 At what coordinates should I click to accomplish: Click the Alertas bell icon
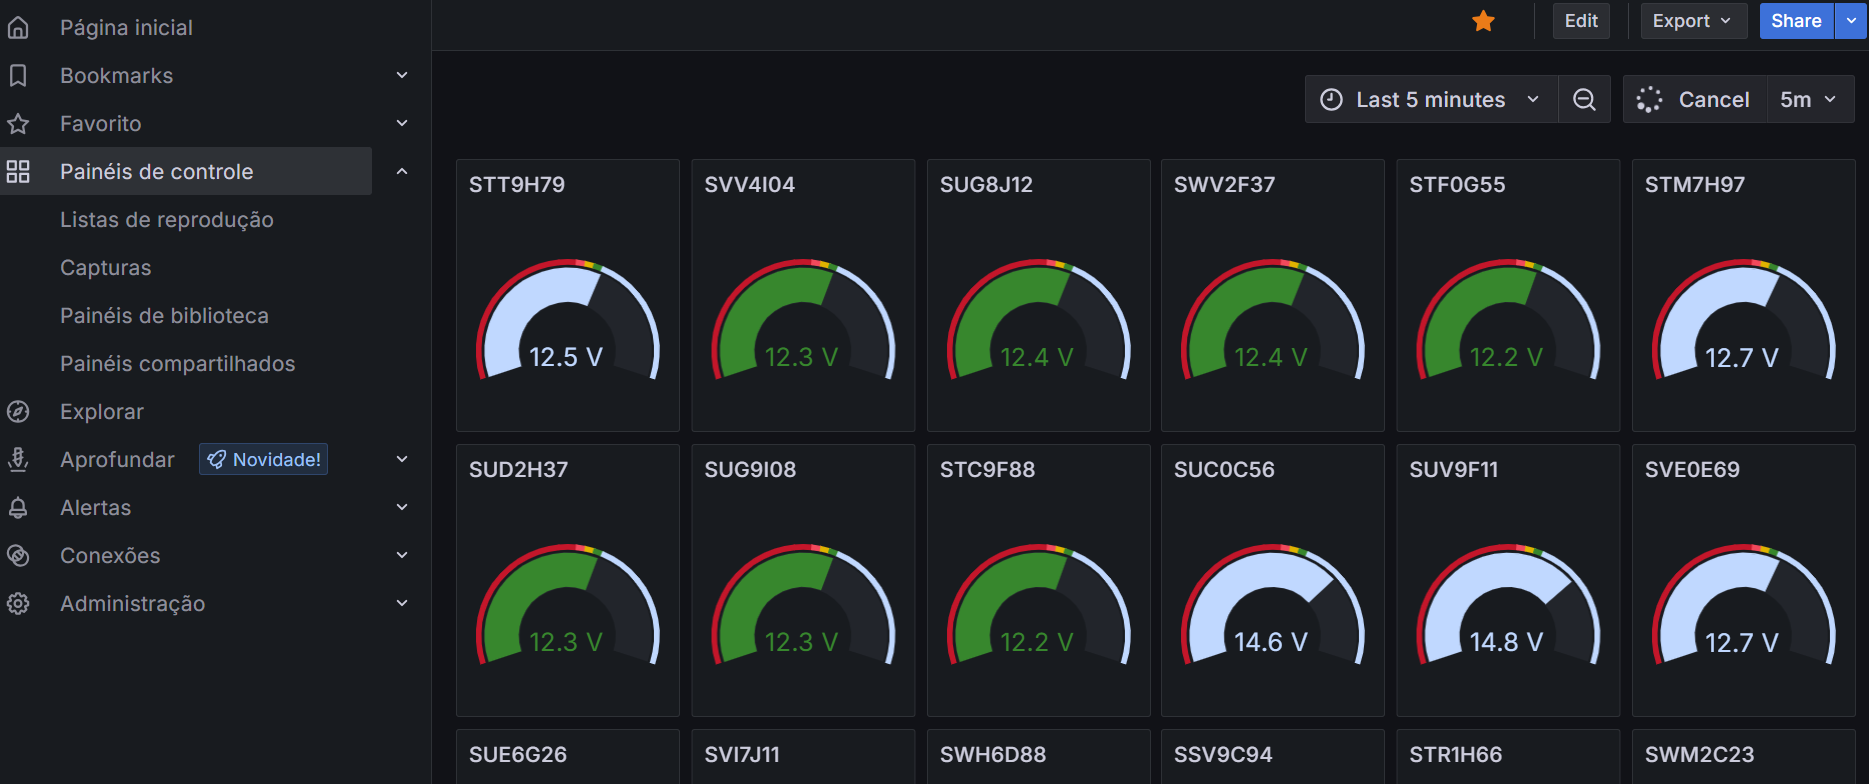(x=18, y=508)
